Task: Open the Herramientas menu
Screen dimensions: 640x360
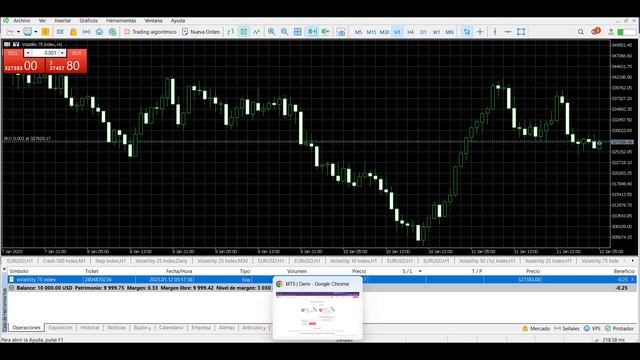Action: click(x=121, y=20)
